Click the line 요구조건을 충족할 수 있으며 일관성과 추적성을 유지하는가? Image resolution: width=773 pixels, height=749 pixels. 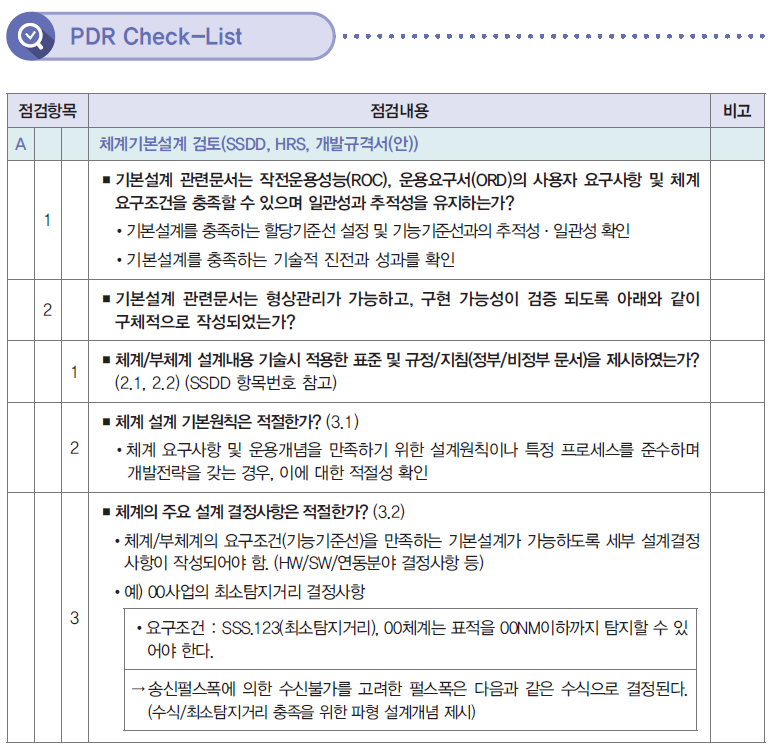click(315, 203)
